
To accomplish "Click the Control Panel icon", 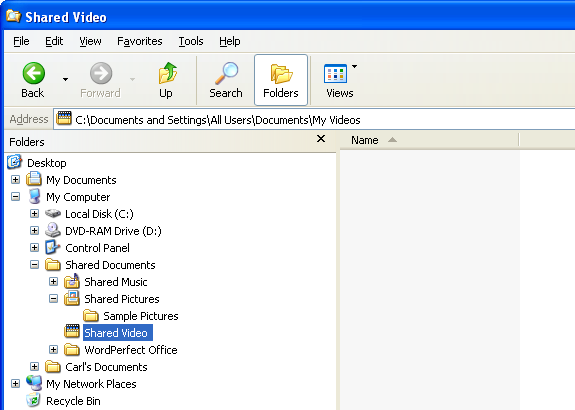I will [x=53, y=247].
